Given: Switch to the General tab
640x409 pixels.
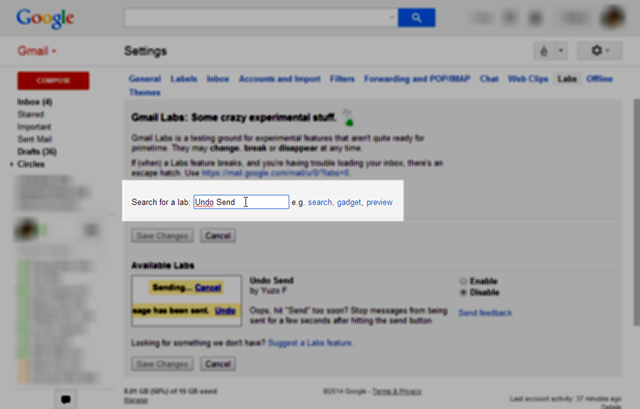Looking at the screenshot, I should [145, 79].
